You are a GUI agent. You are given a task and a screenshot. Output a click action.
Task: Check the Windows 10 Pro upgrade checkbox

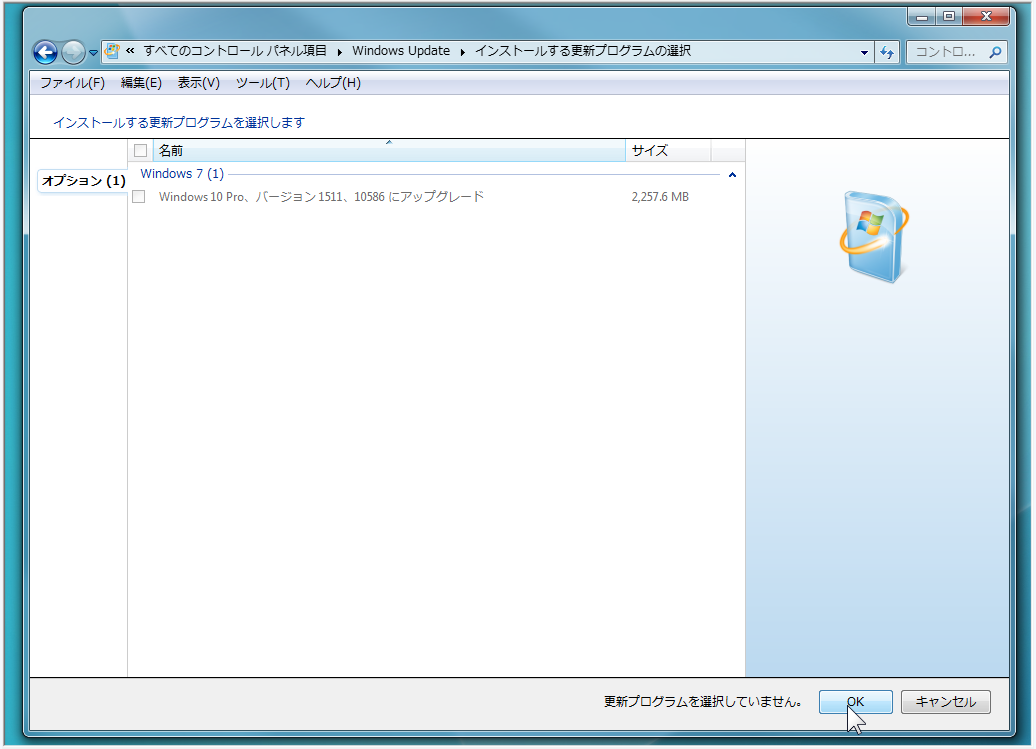(x=139, y=197)
